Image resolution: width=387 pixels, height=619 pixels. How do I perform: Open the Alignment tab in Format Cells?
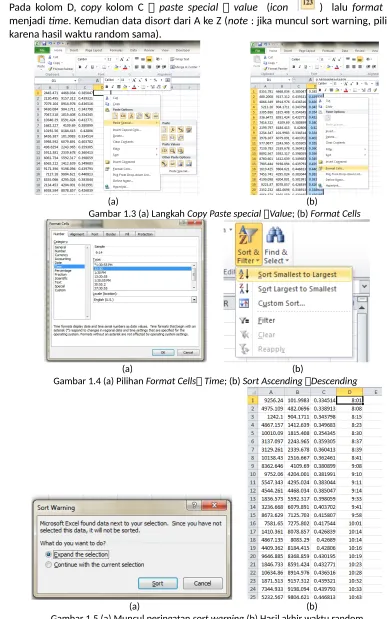click(77, 234)
